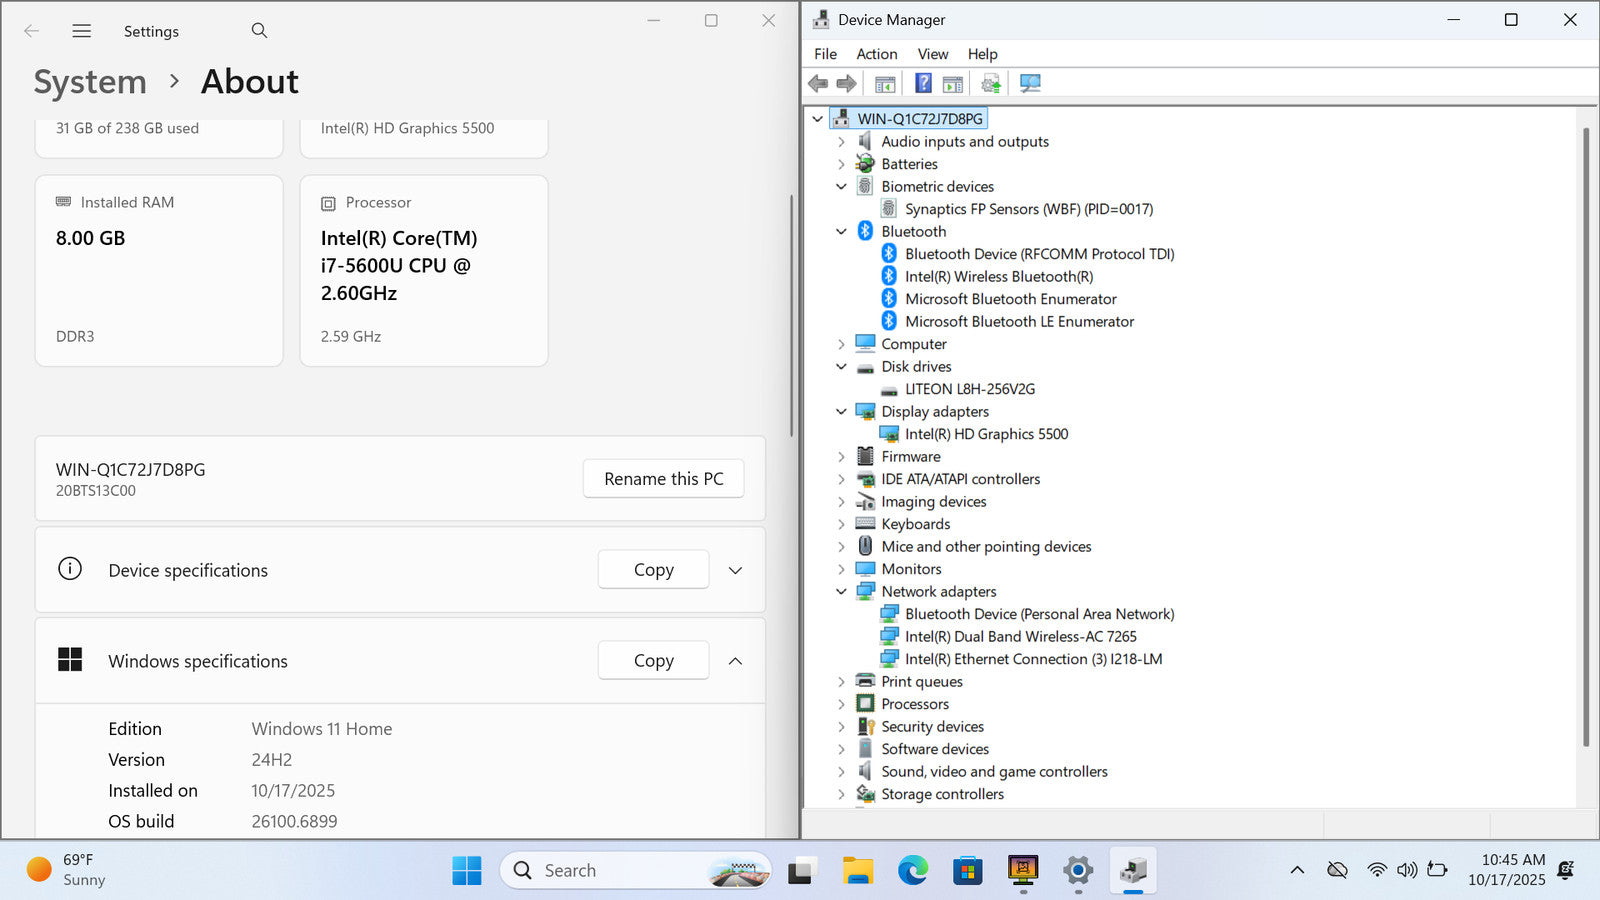1600x900 pixels.
Task: Collapse the Windows specifications section
Action: (x=735, y=661)
